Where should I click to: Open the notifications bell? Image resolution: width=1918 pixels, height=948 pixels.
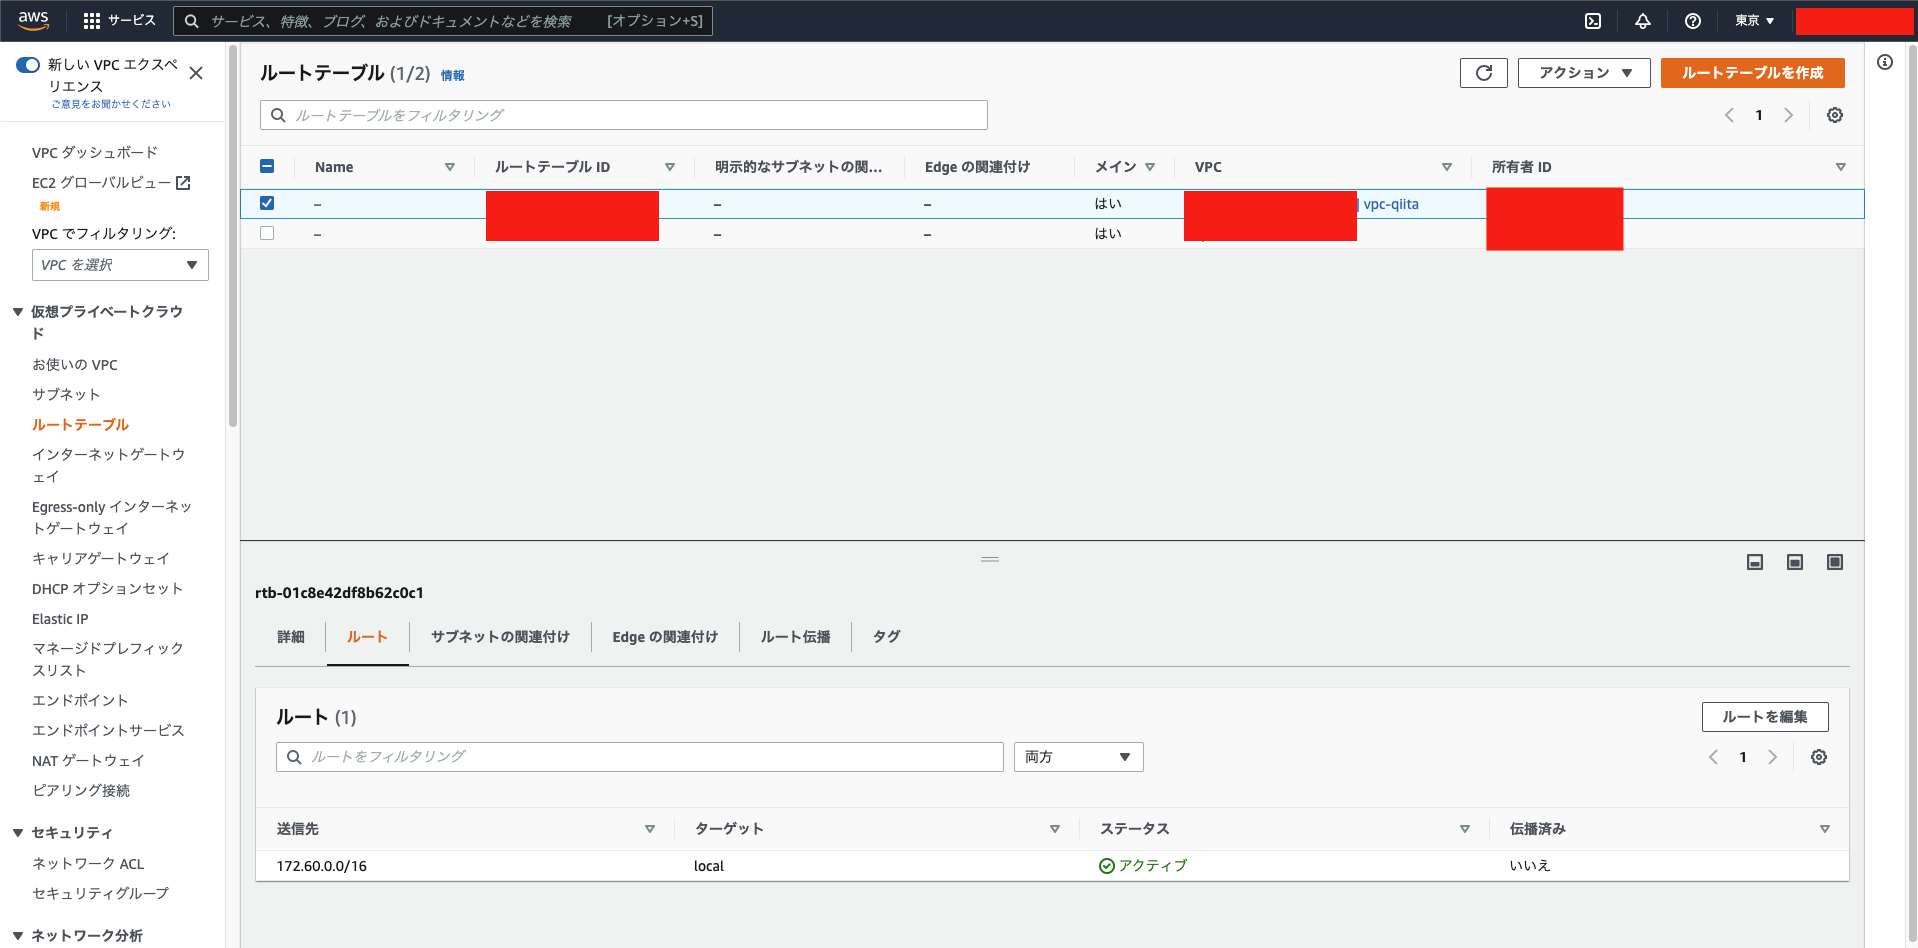[1643, 21]
